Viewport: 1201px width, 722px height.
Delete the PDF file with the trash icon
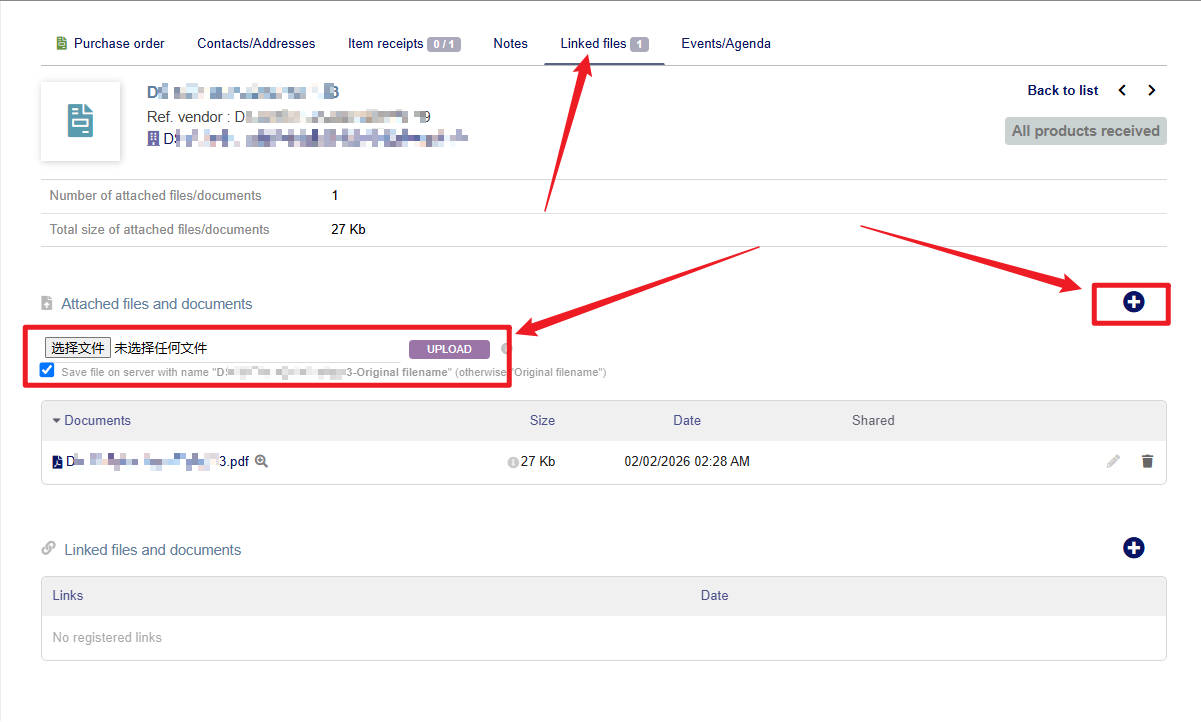pyautogui.click(x=1147, y=461)
